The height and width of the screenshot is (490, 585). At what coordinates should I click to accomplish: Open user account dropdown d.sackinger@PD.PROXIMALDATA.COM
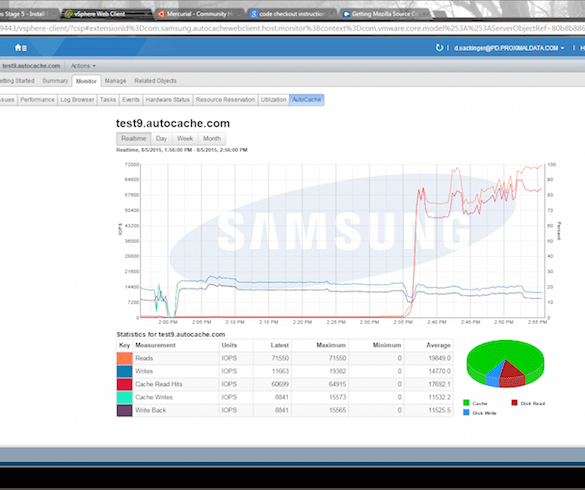(x=509, y=48)
